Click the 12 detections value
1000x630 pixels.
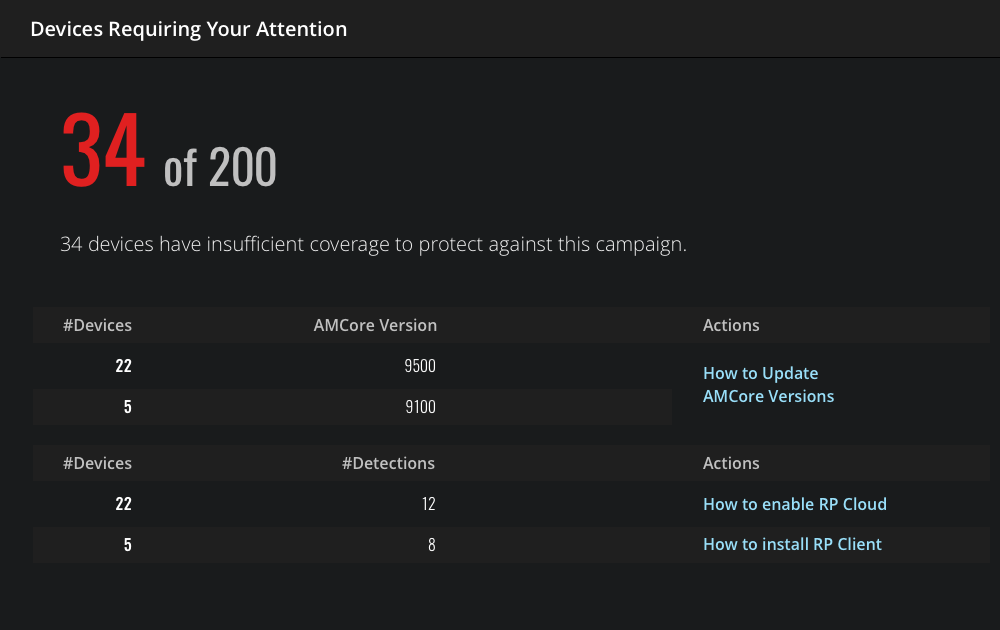pyautogui.click(x=428, y=504)
